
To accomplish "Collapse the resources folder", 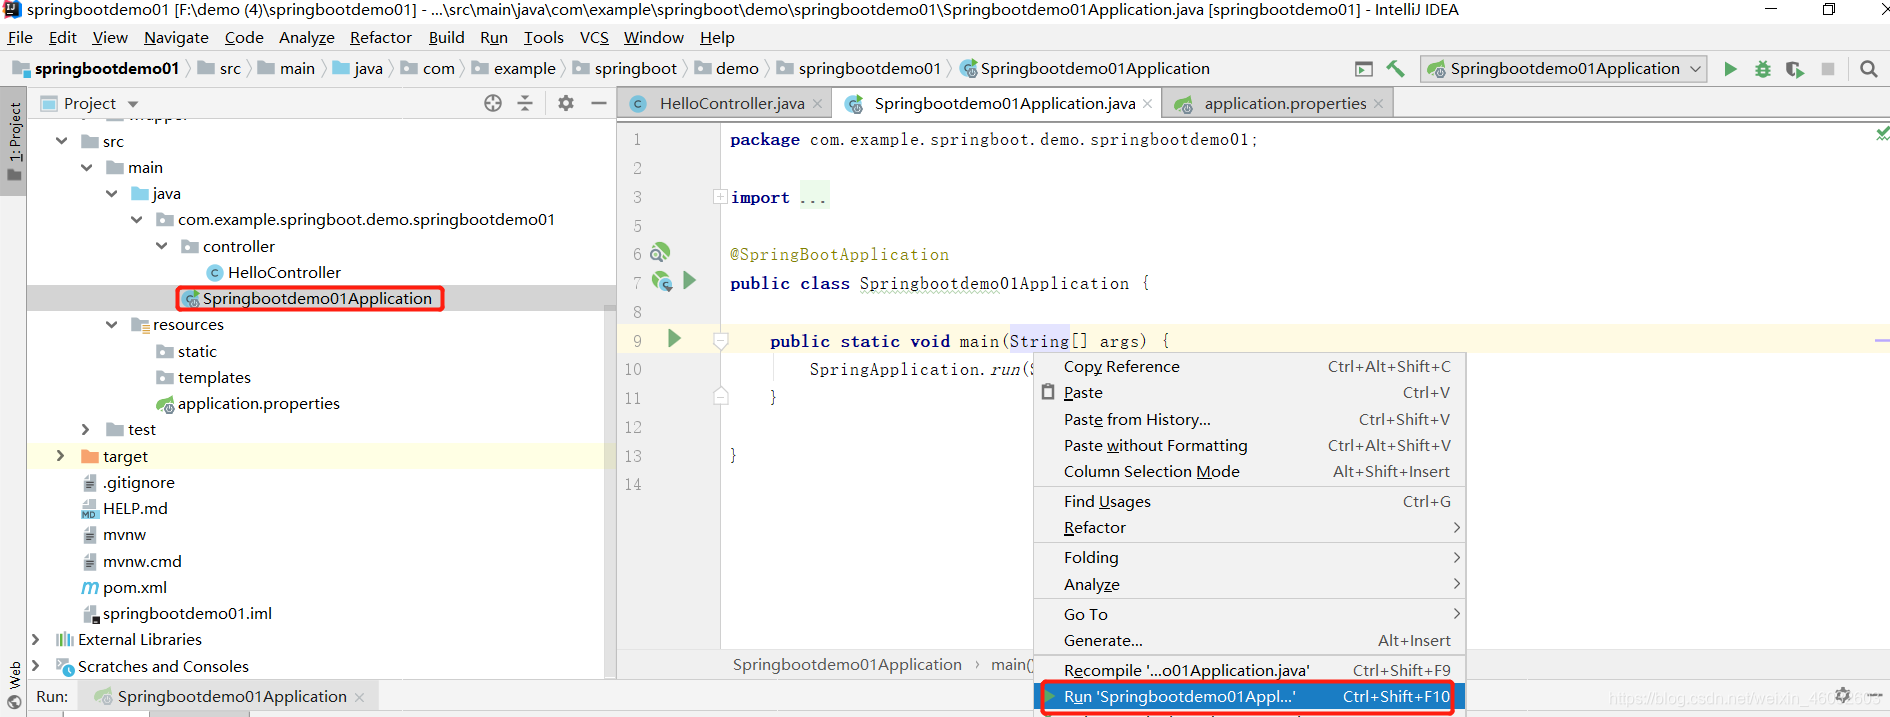I will (112, 324).
